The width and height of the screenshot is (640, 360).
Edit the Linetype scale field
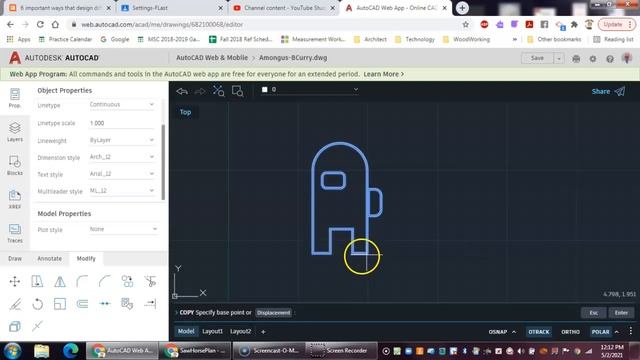tap(122, 123)
